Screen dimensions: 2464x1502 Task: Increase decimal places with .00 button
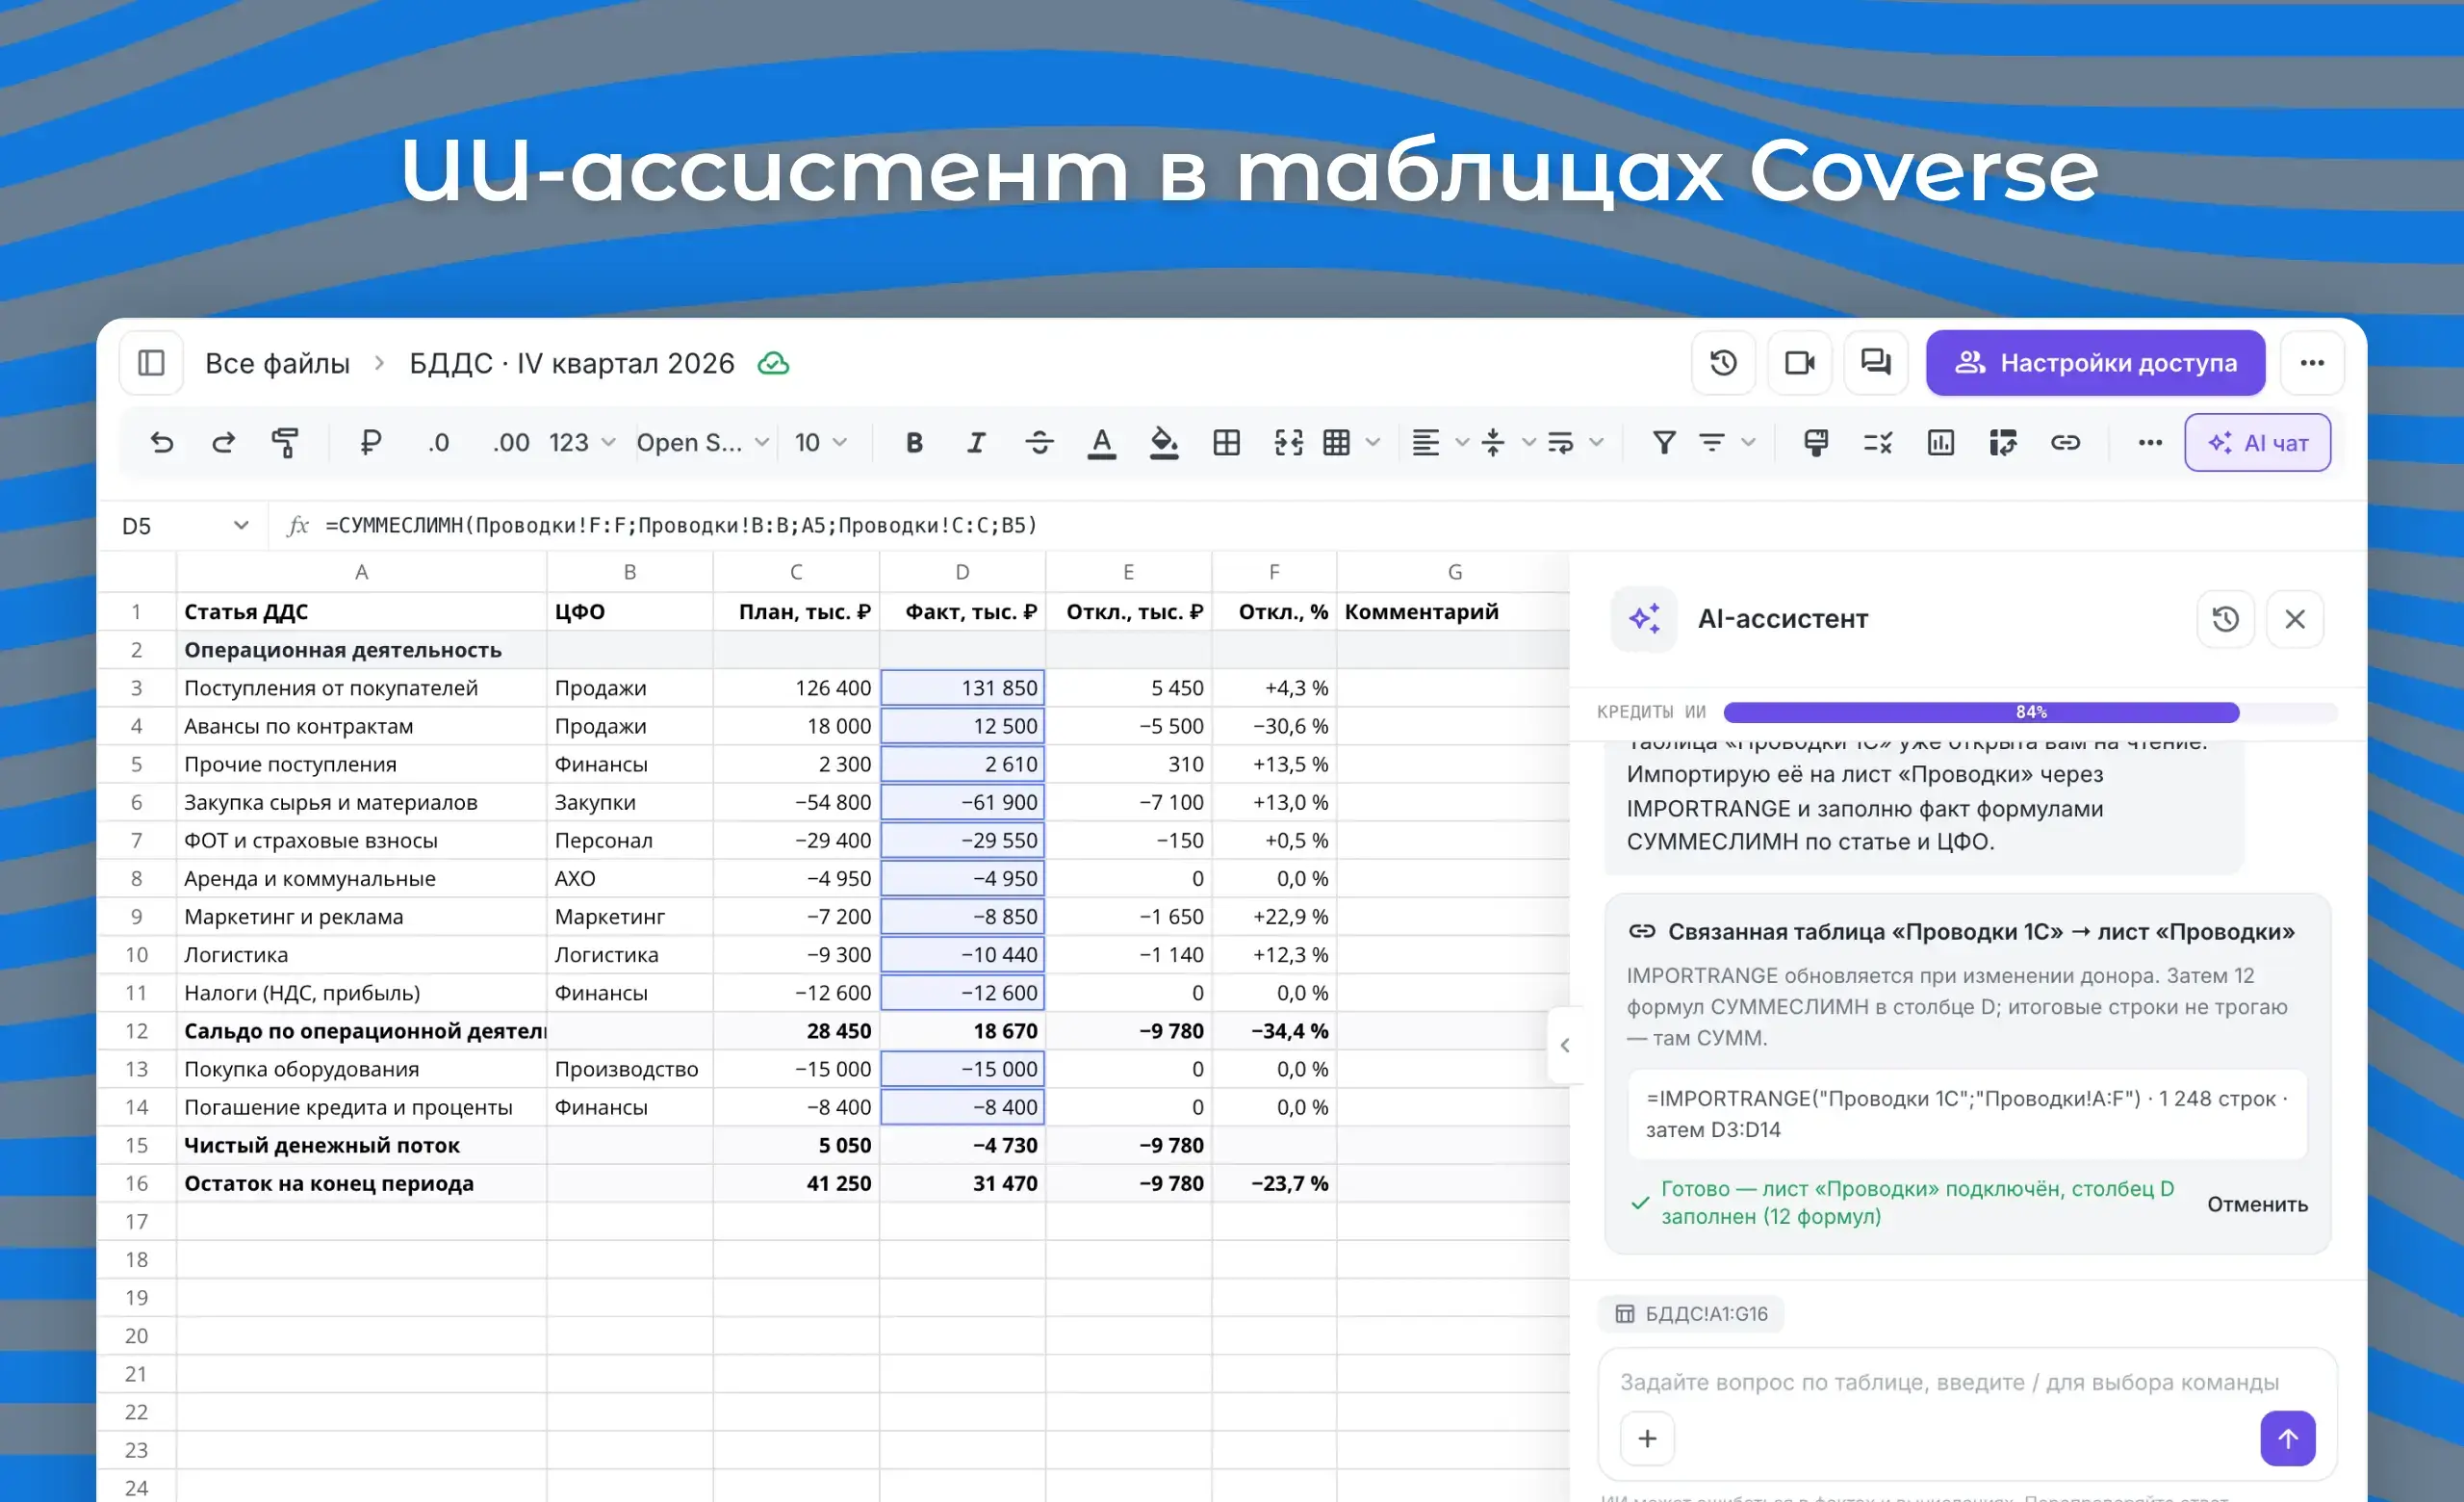click(x=511, y=442)
